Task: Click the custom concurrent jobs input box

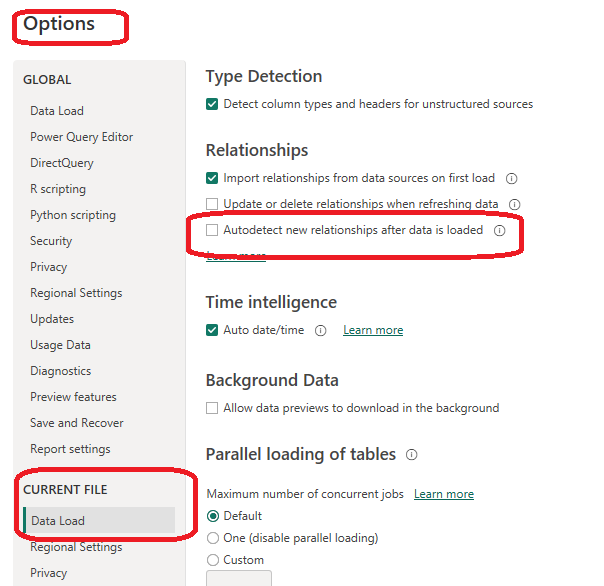Action: pos(238,578)
